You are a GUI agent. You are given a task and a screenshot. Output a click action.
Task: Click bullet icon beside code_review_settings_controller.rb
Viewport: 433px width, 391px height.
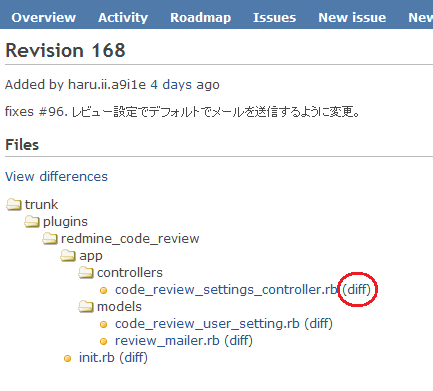click(104, 290)
